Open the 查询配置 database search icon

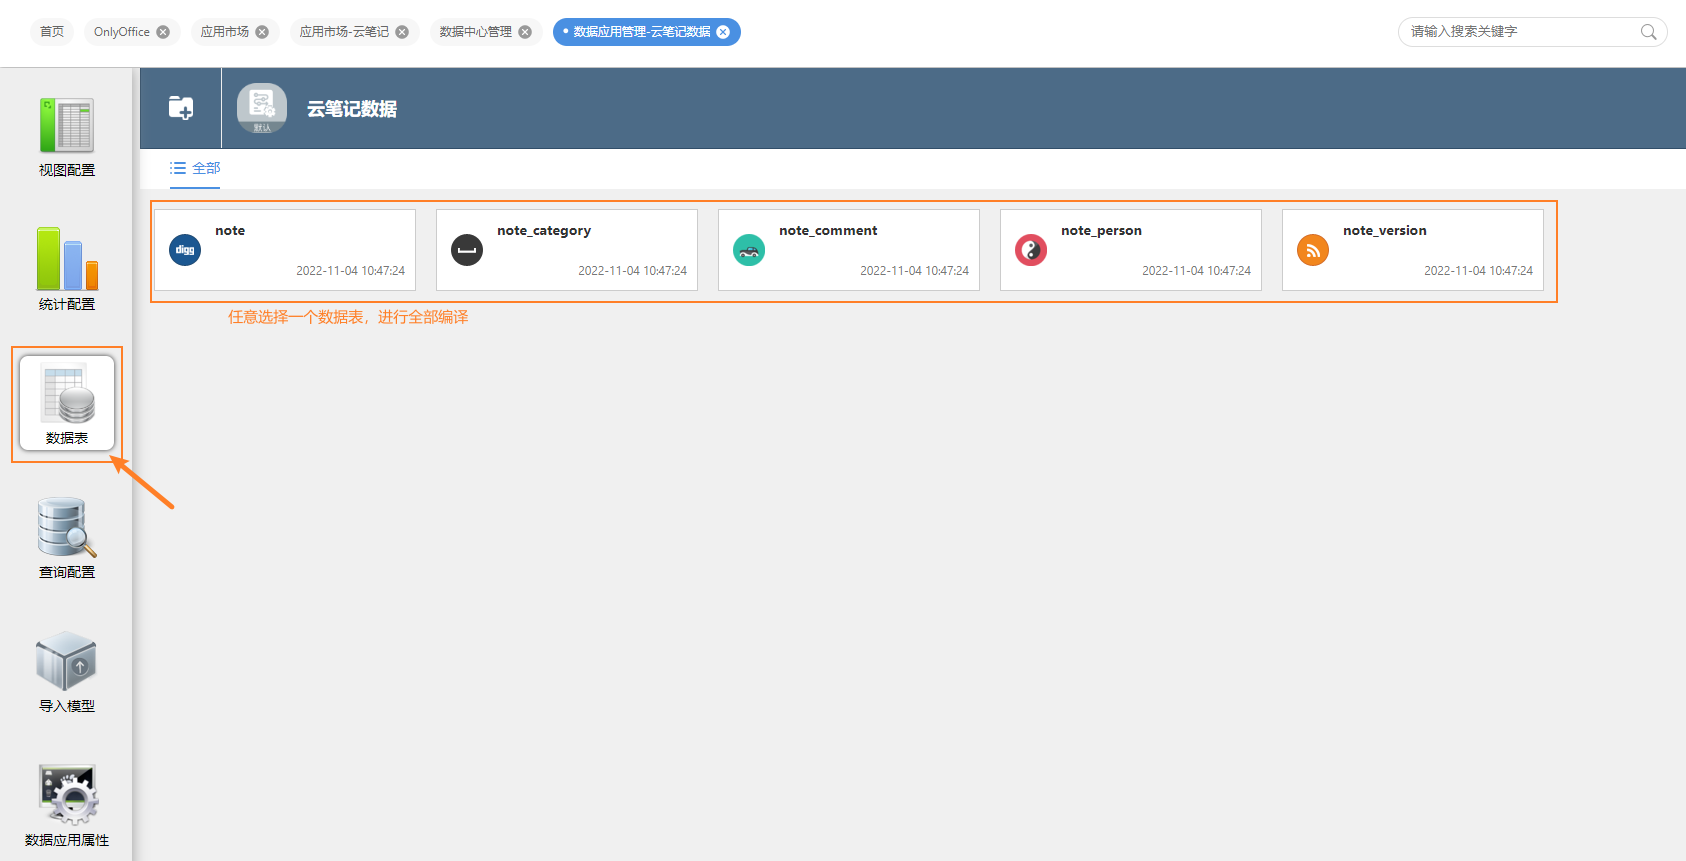click(x=66, y=527)
